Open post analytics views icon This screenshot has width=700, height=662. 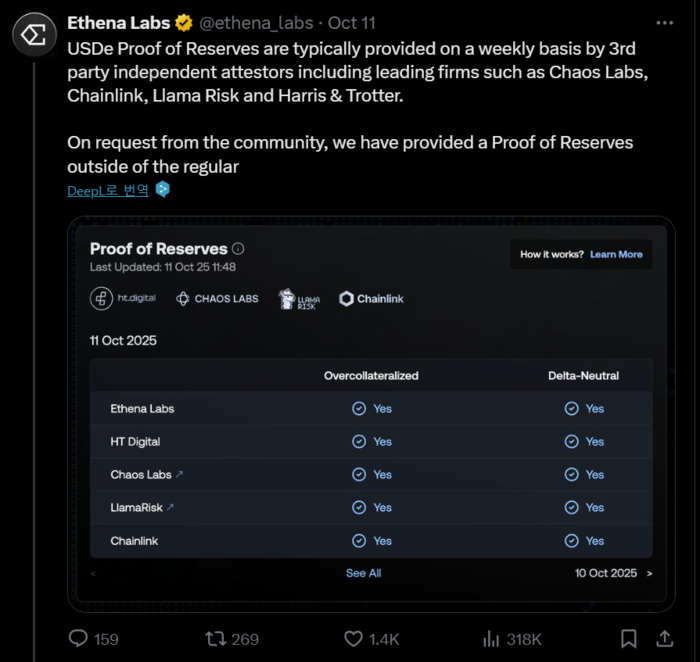point(491,638)
